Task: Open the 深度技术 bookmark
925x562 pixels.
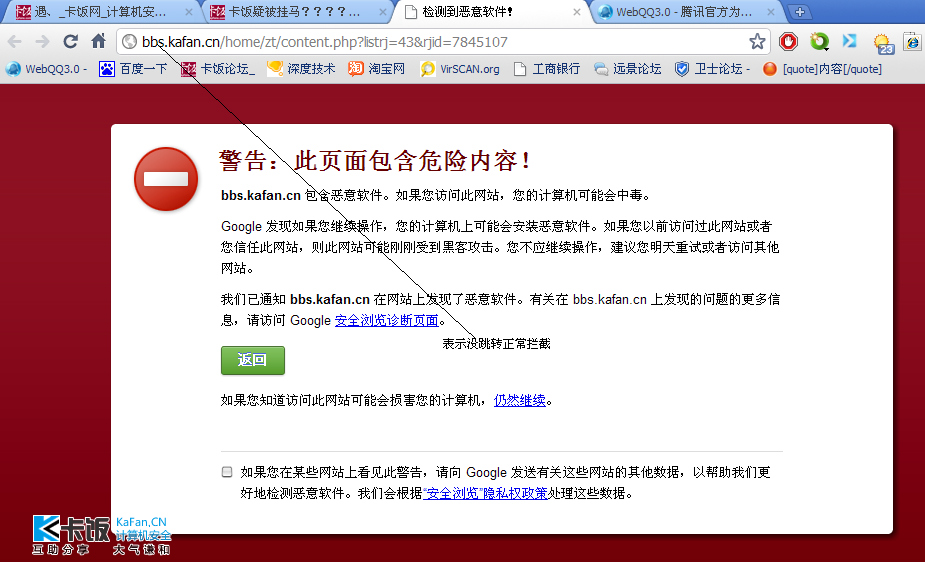Action: coord(301,69)
